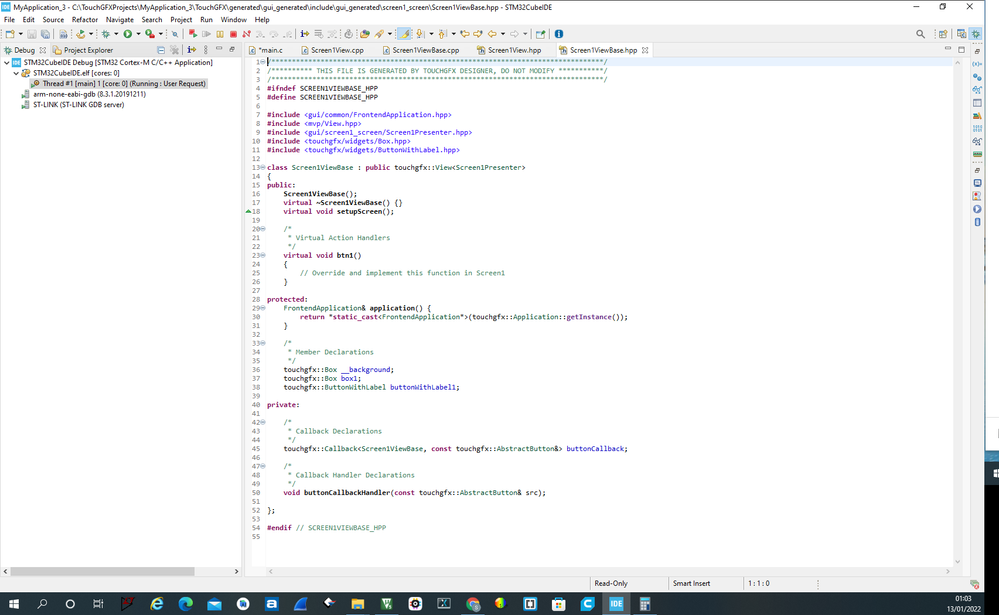The height and width of the screenshot is (615, 999).
Task: Click the Save toolbar icon
Action: 31,34
